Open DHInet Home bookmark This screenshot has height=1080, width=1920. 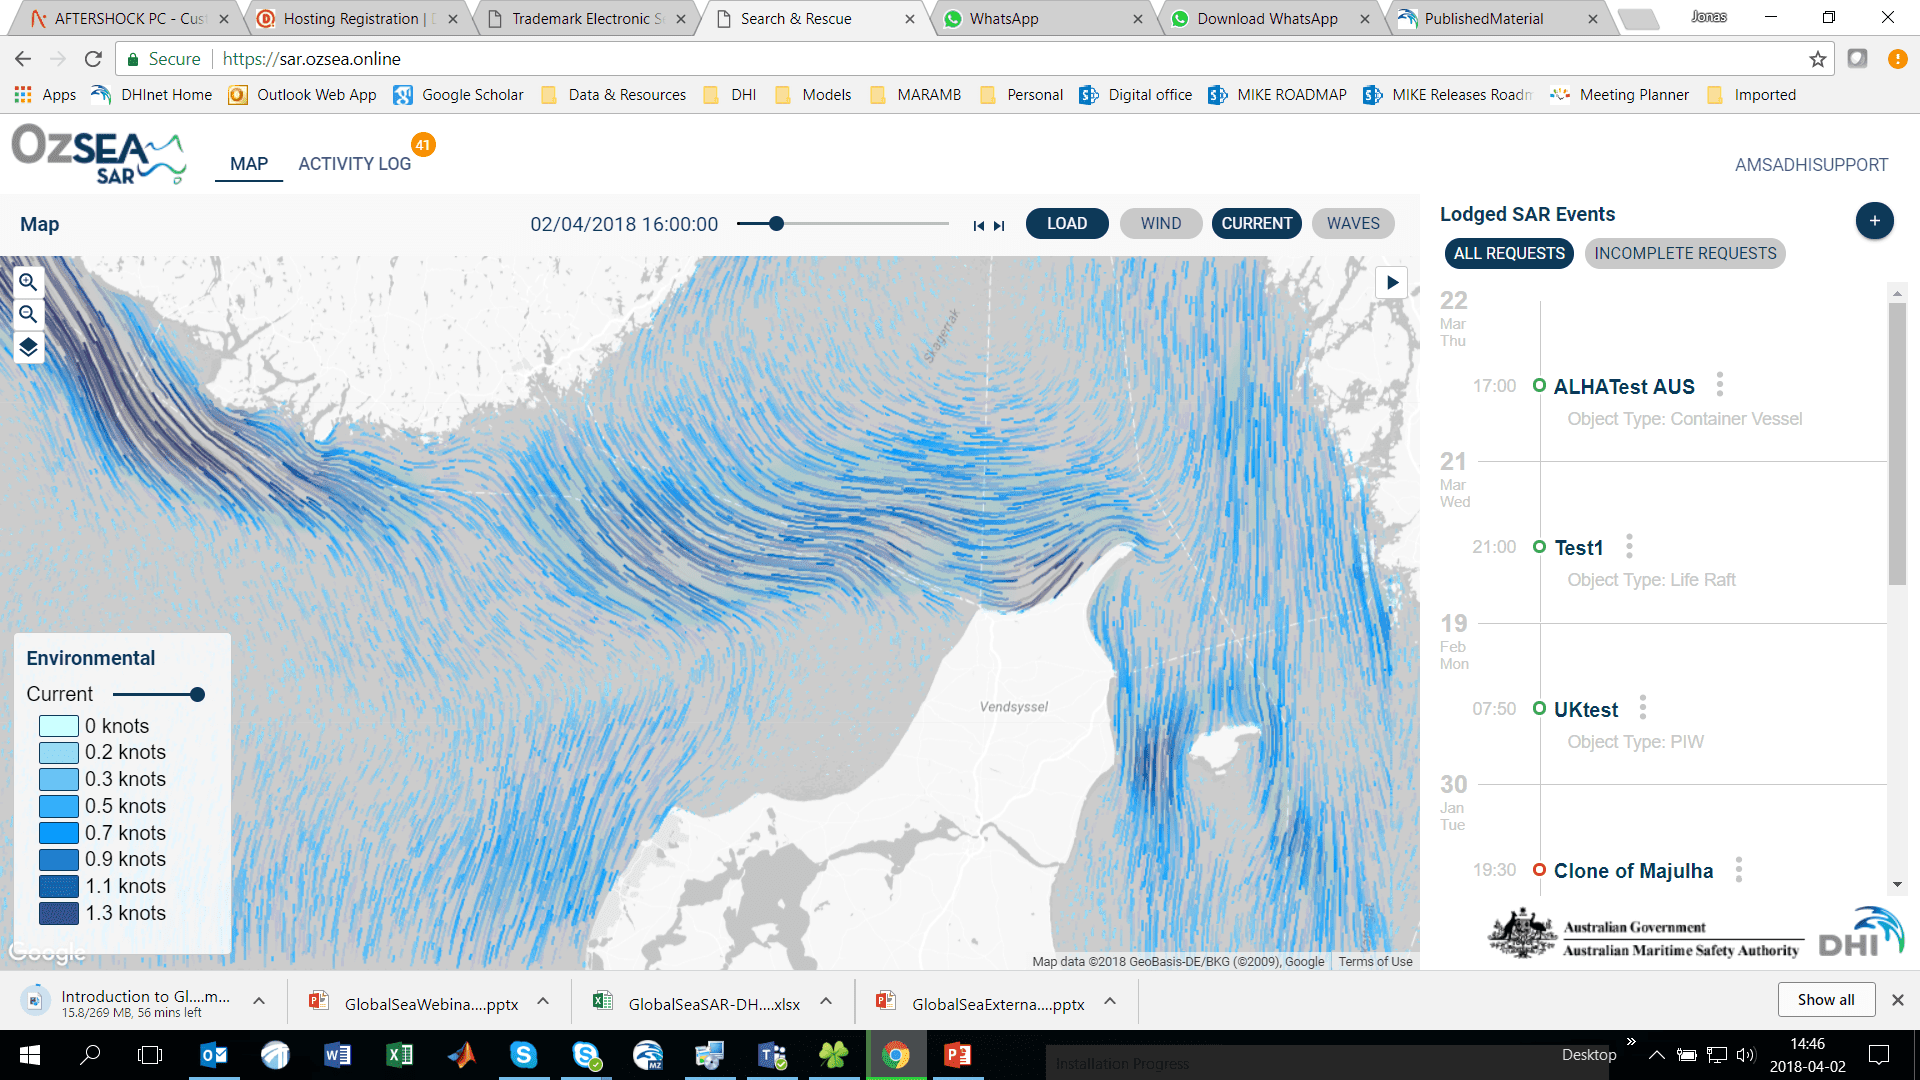click(x=151, y=95)
